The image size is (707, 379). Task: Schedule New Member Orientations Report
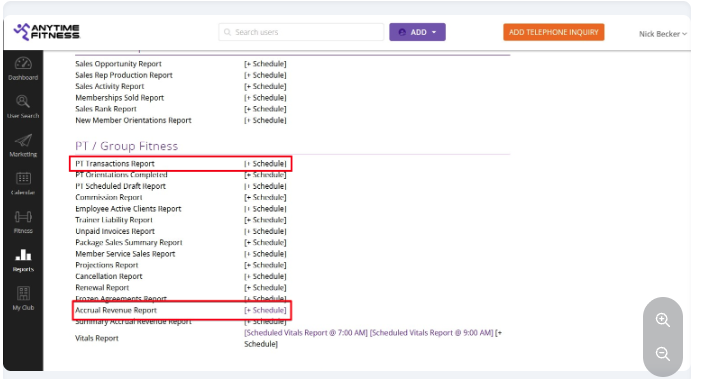265,120
